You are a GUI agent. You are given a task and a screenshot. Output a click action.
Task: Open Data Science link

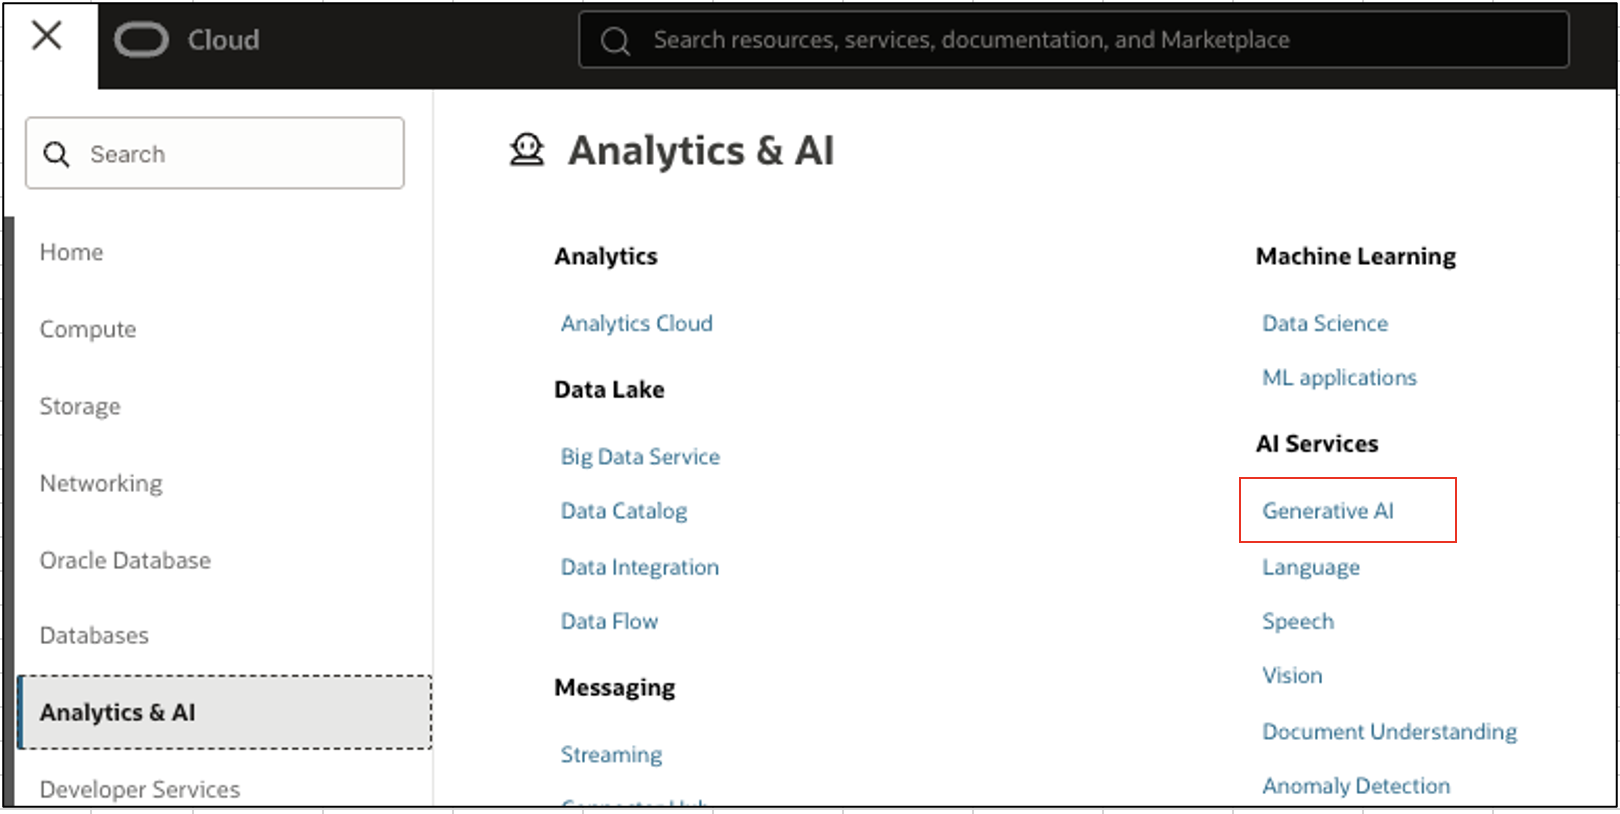point(1325,323)
